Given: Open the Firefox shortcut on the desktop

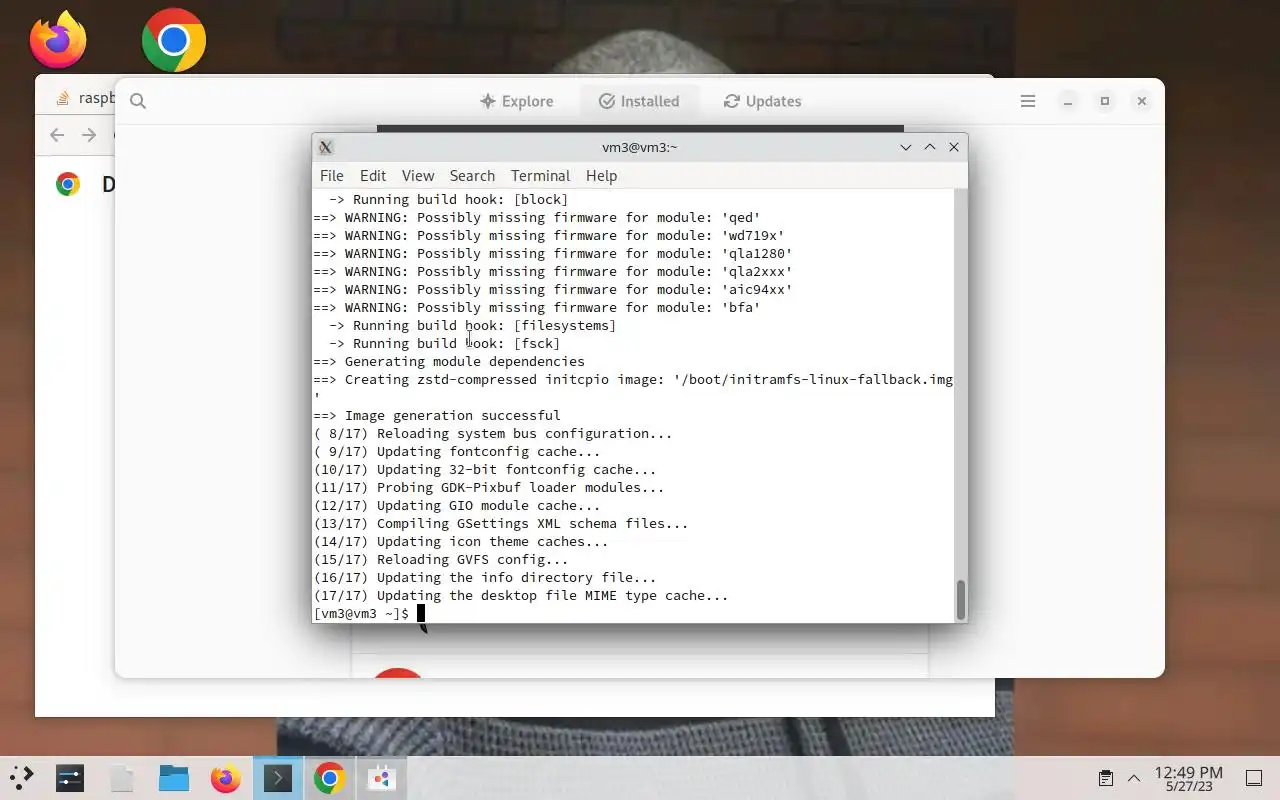Looking at the screenshot, I should [x=58, y=40].
